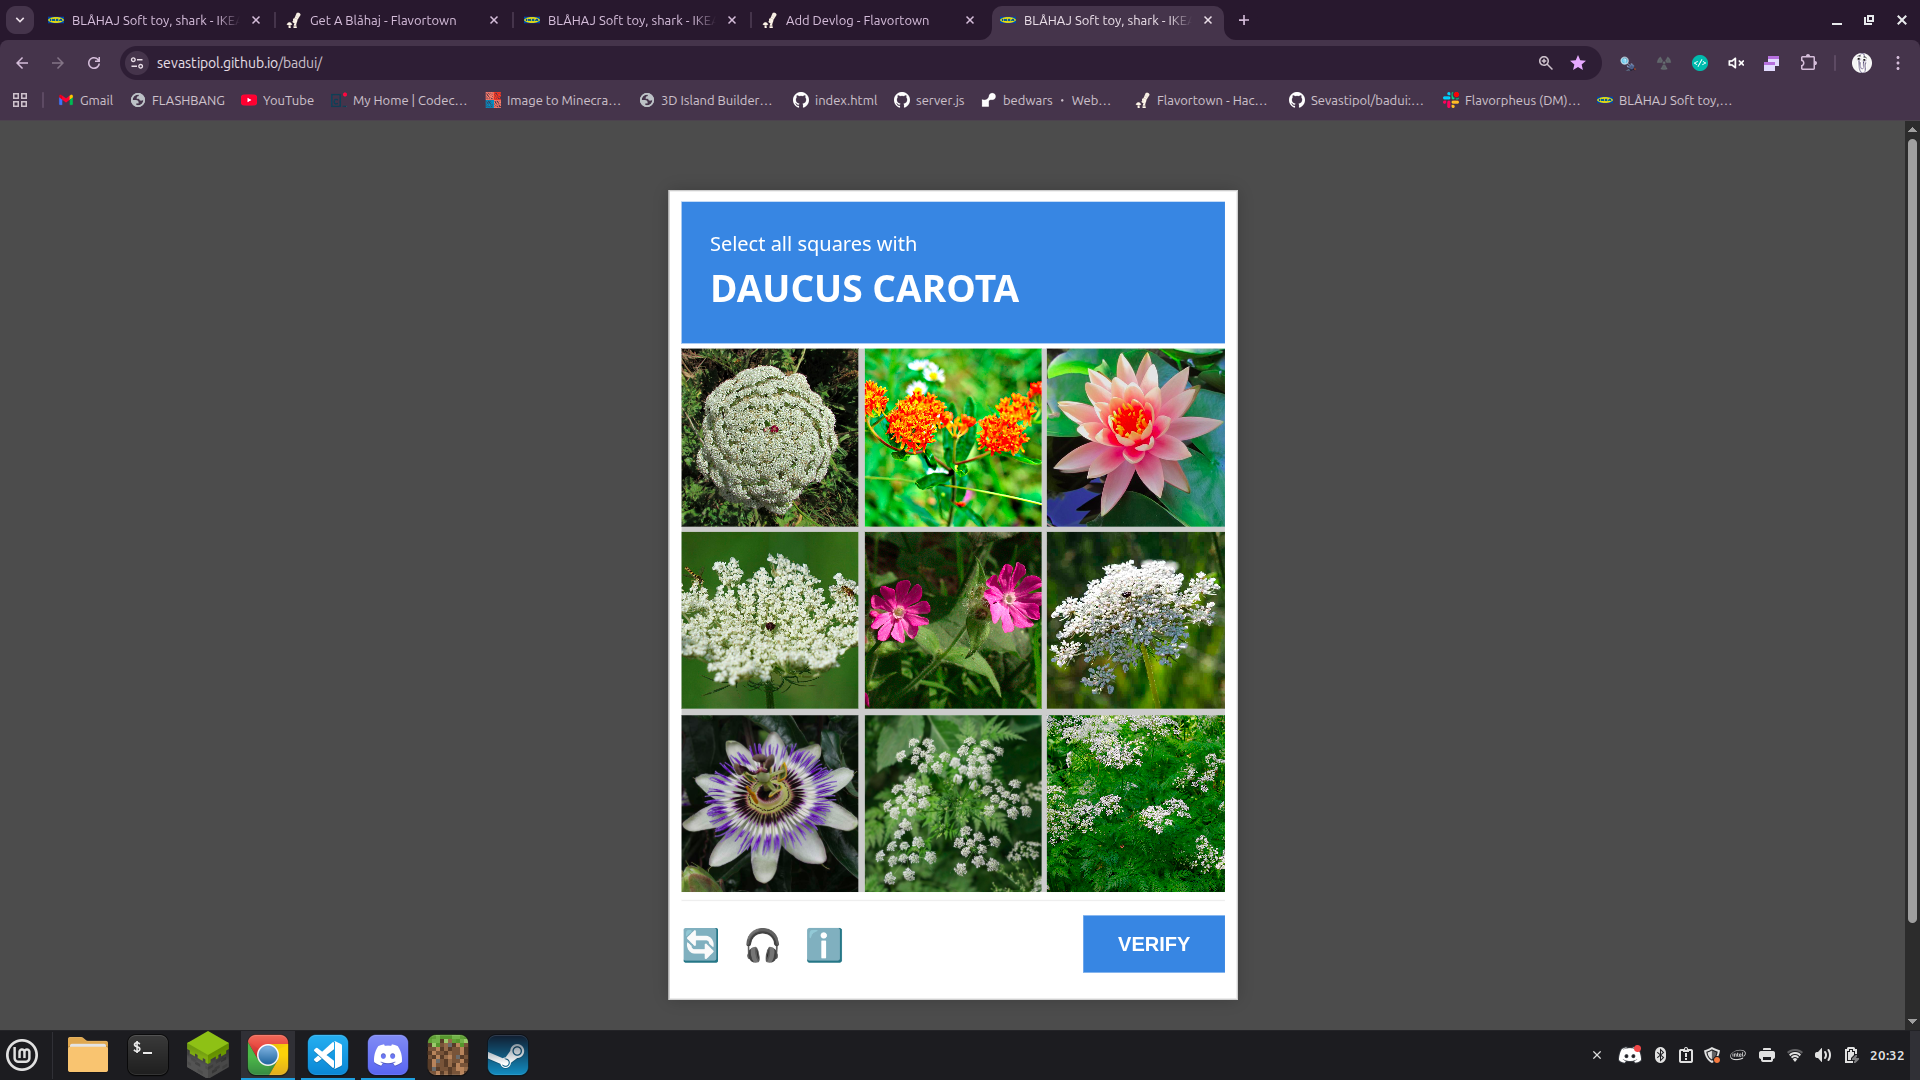Reload the page with the refresh button
This screenshot has height=1080, width=1920.
pyautogui.click(x=94, y=63)
